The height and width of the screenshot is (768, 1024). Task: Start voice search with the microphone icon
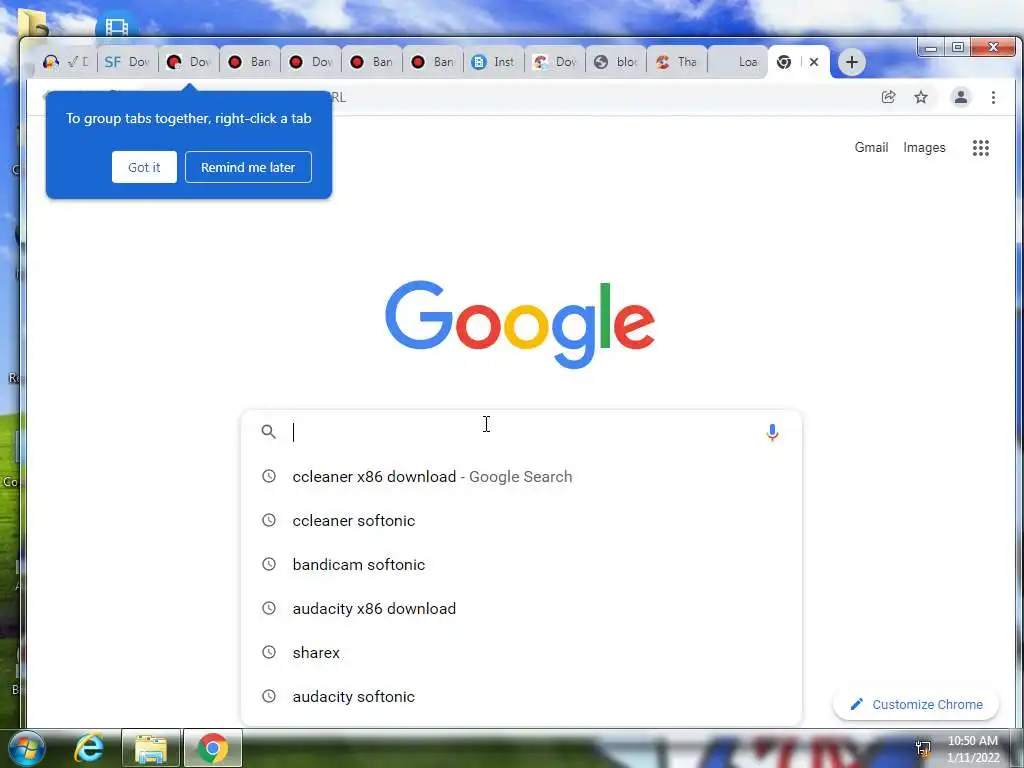tap(772, 432)
